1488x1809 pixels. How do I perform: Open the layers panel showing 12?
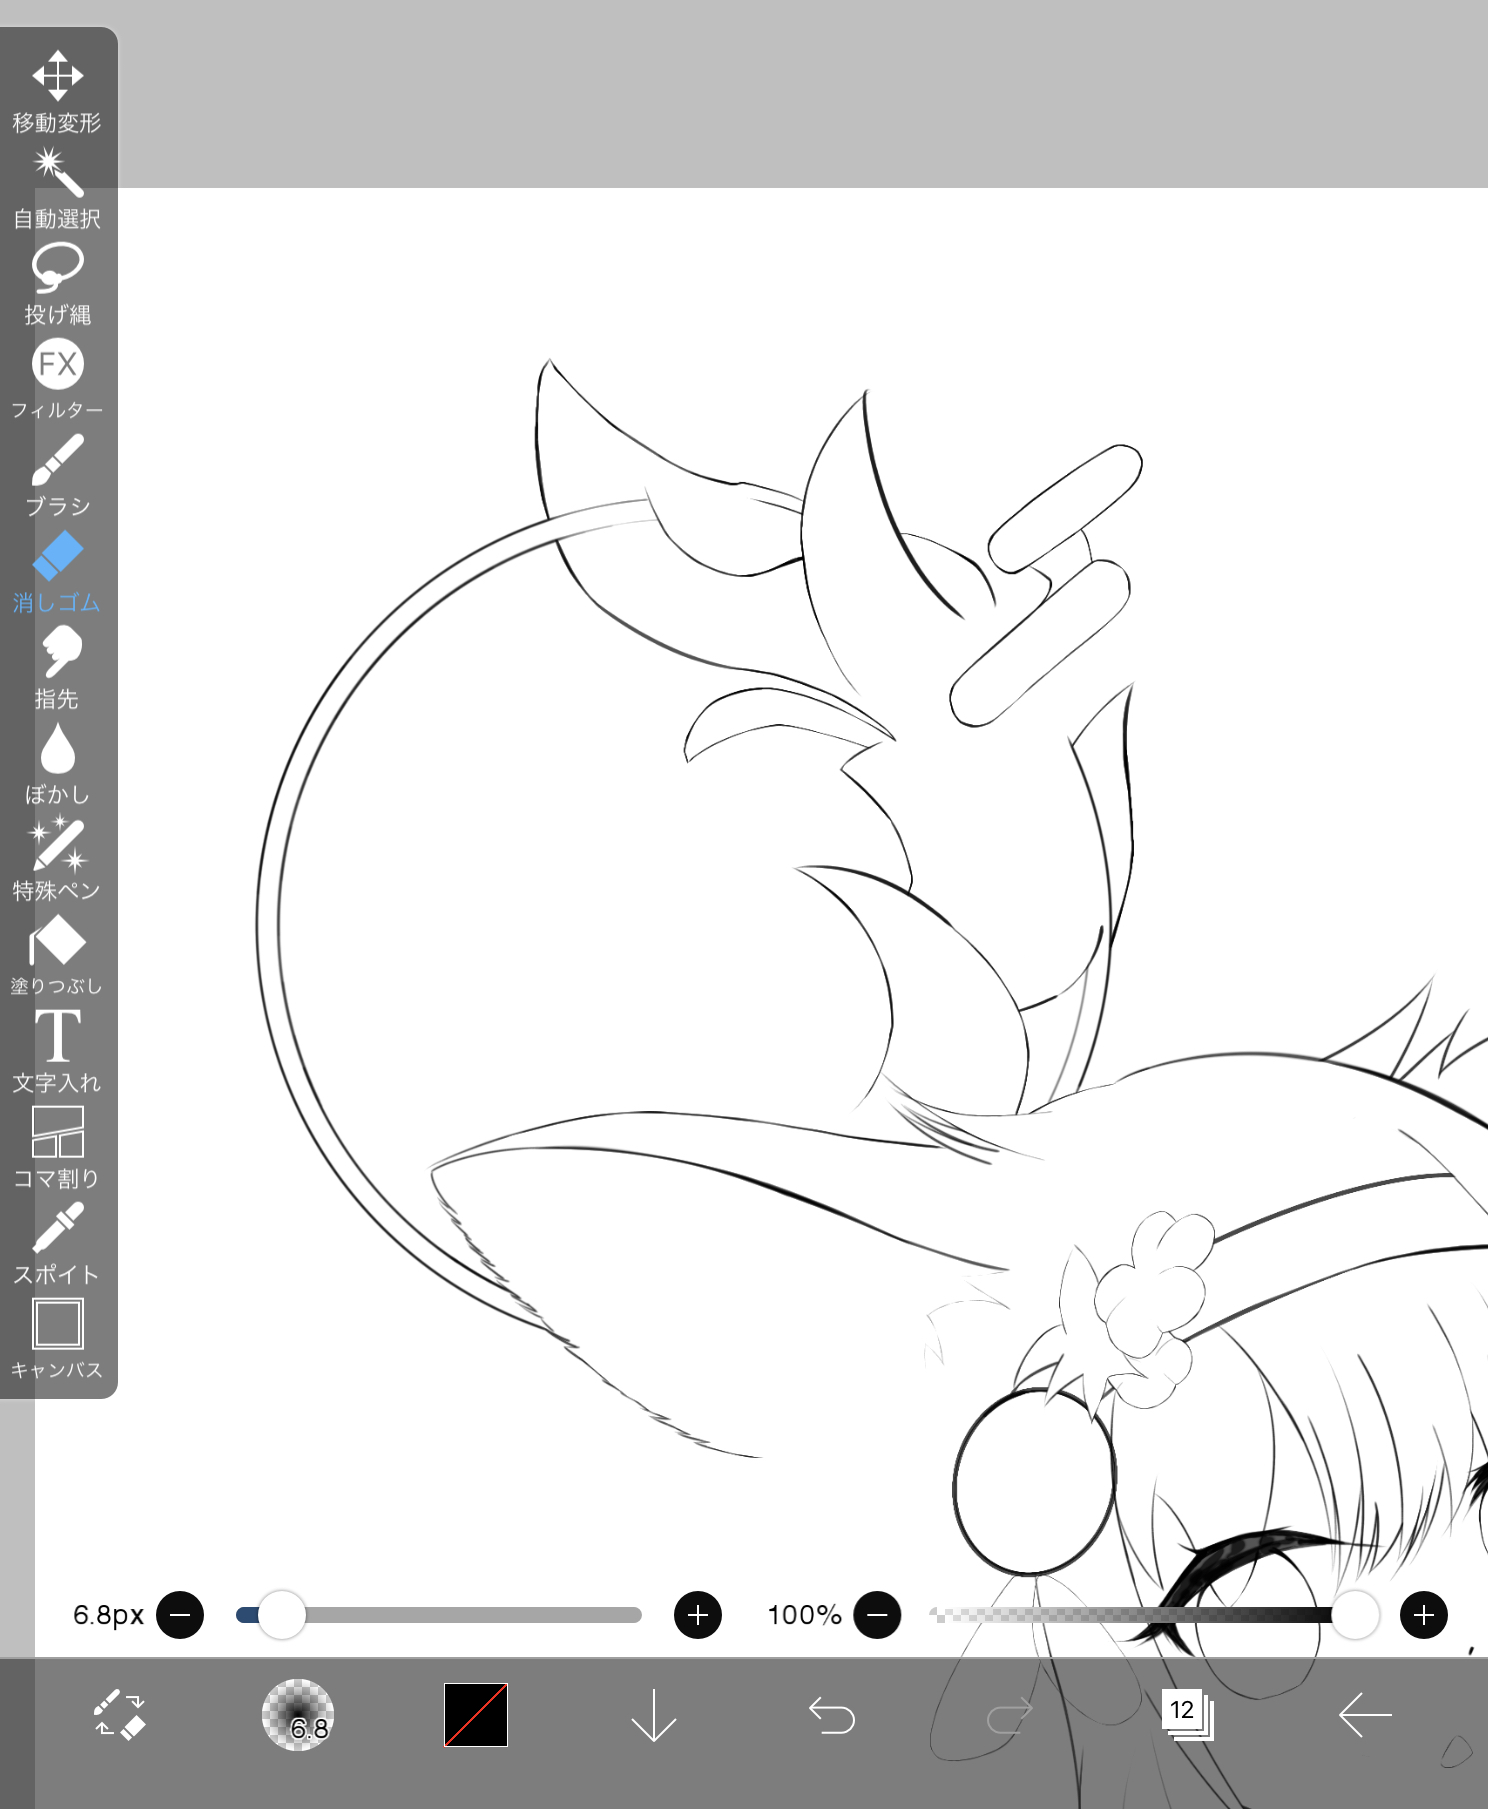click(1186, 1715)
